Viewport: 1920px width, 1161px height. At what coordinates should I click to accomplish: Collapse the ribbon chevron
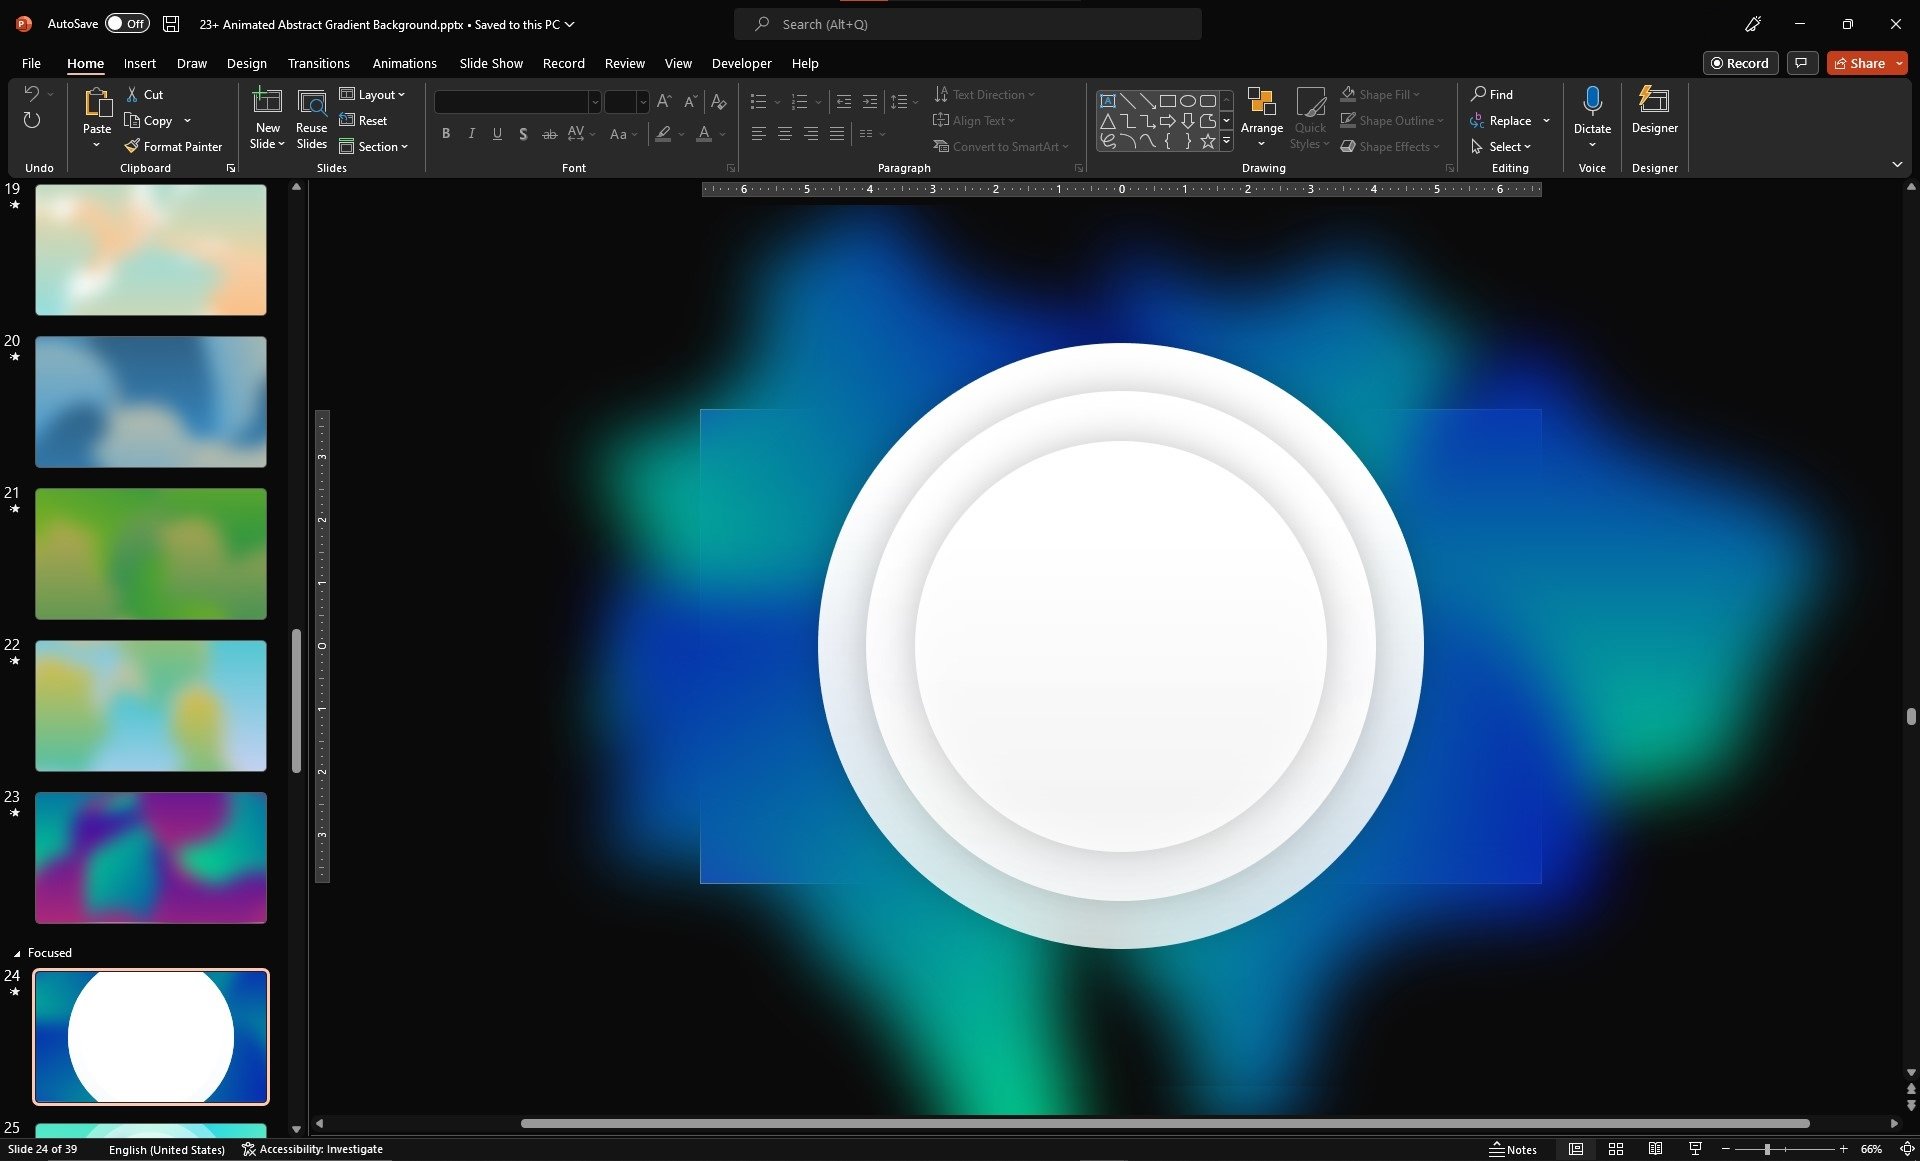(1897, 164)
